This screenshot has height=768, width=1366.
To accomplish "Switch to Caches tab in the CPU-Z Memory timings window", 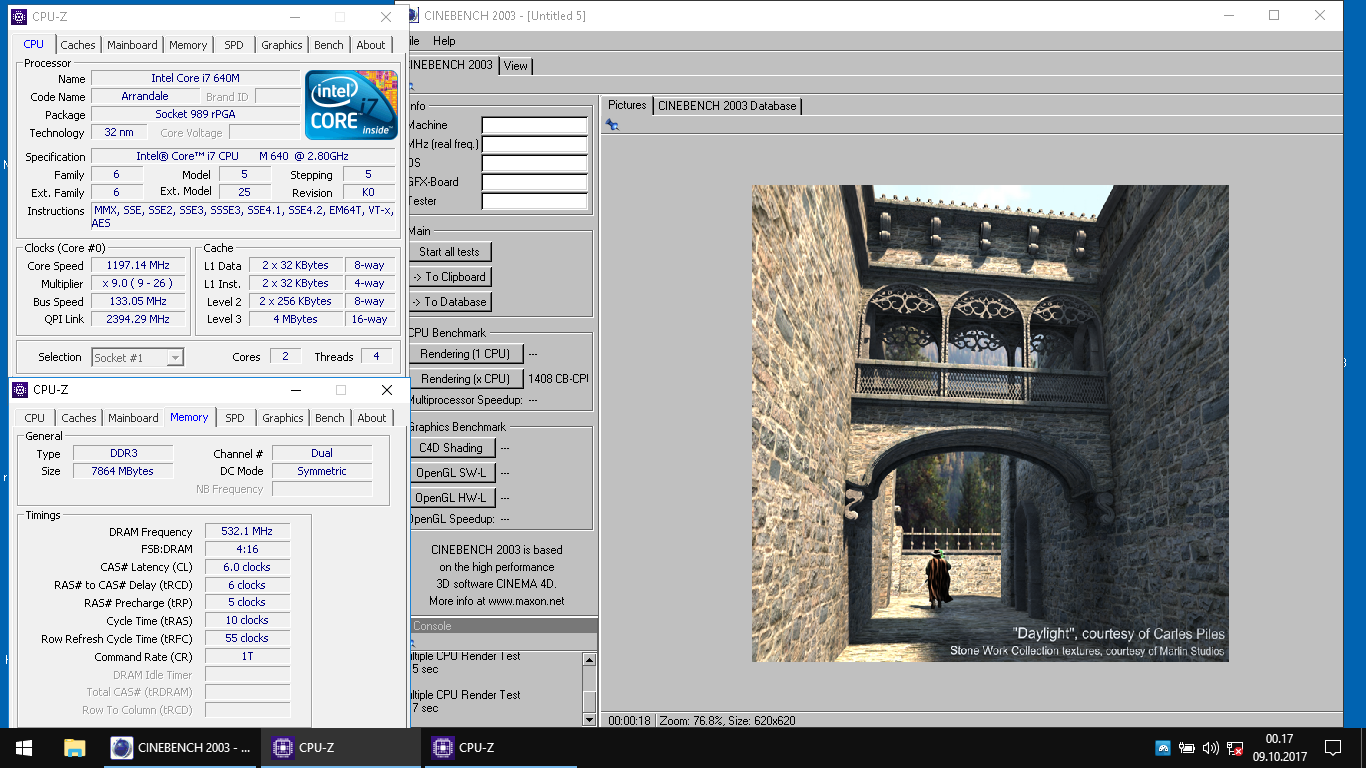I will (x=79, y=418).
